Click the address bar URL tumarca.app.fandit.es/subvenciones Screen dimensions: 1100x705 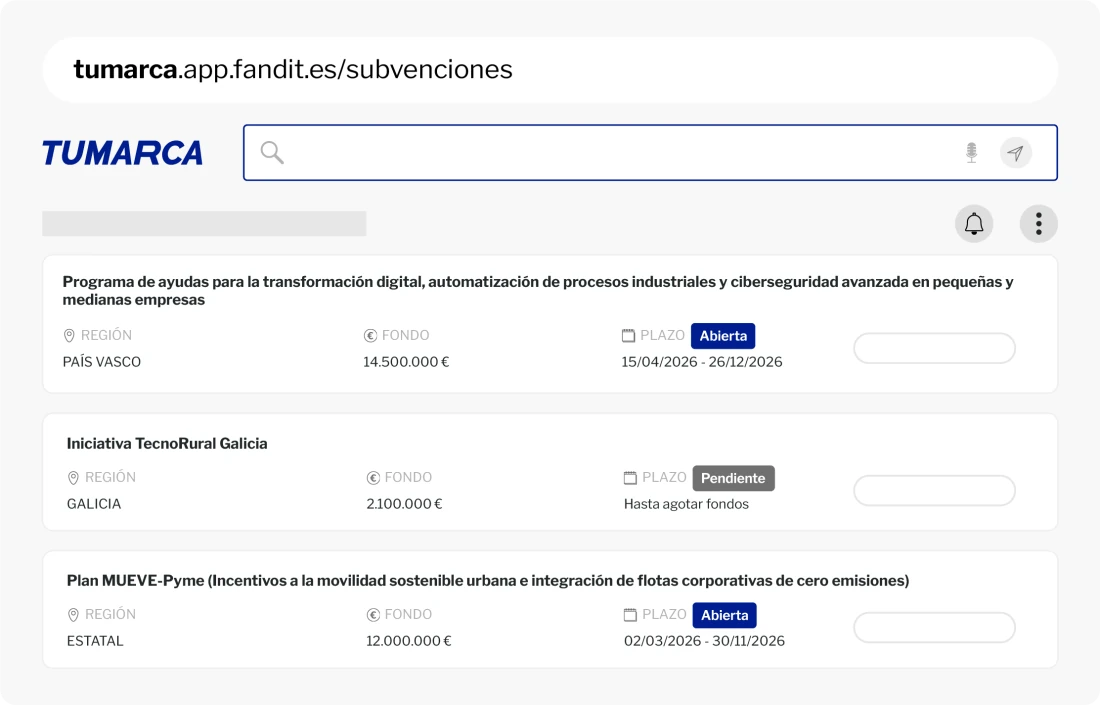[x=293, y=69]
